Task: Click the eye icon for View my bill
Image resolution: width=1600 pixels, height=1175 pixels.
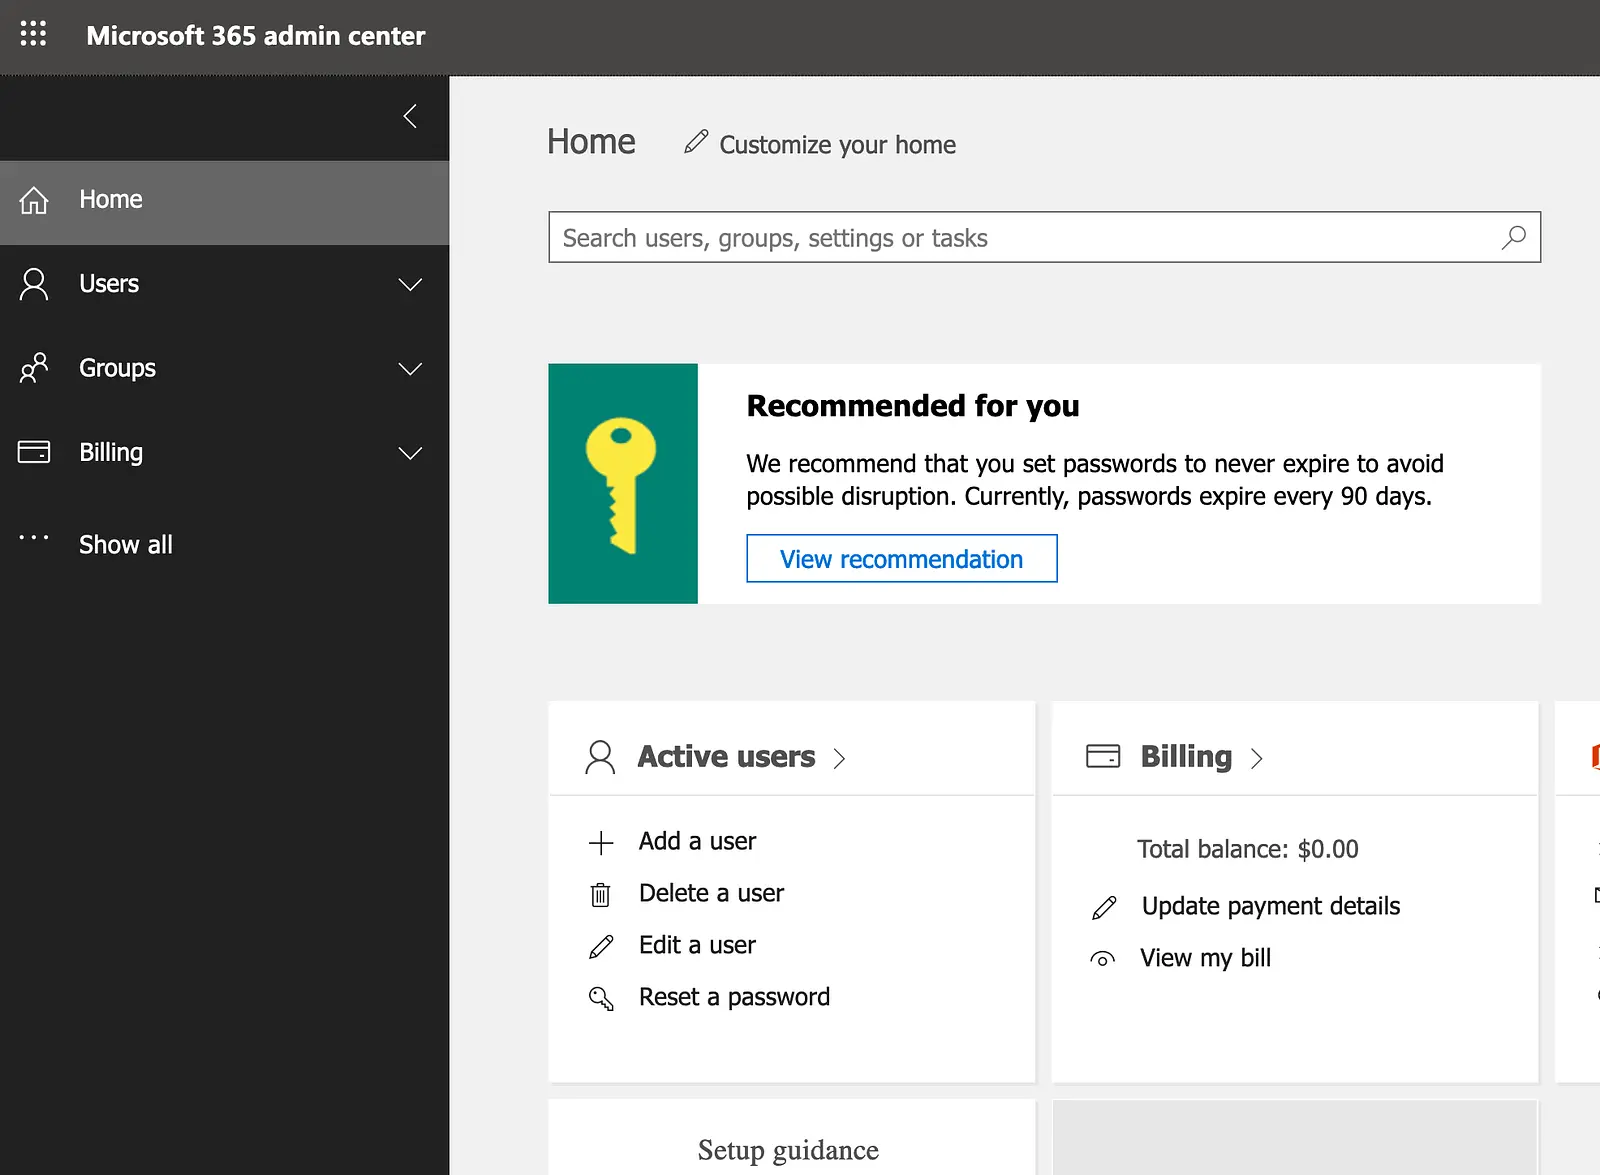Action: tap(1102, 960)
